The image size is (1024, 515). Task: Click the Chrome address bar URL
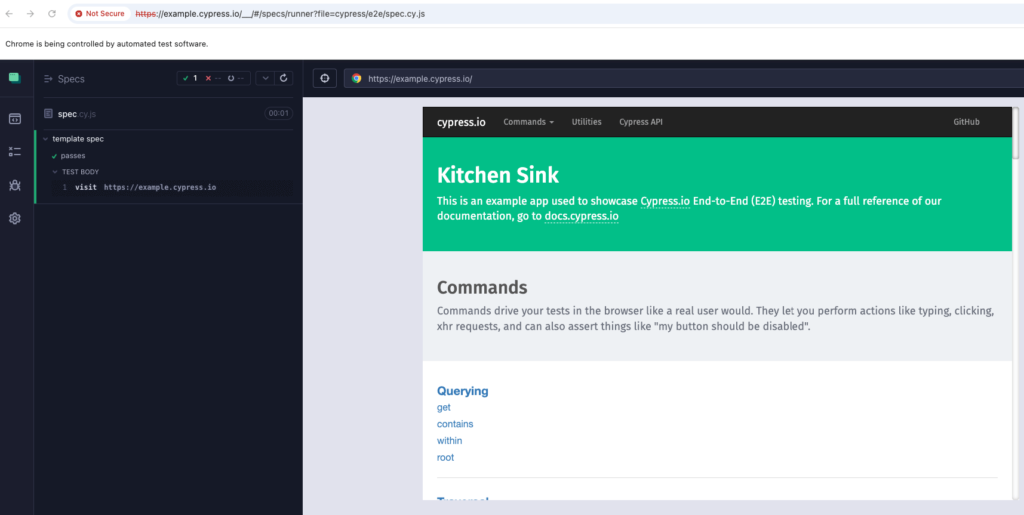[x=280, y=13]
